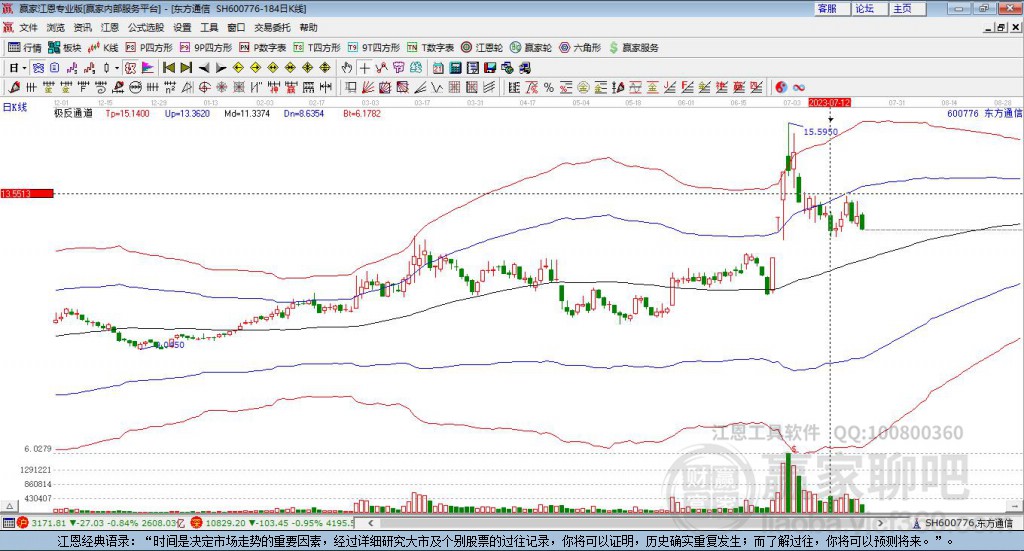Click the horizontal scrollbar left arrow
This screenshot has height=551, width=1024.
pyautogui.click(x=370, y=523)
